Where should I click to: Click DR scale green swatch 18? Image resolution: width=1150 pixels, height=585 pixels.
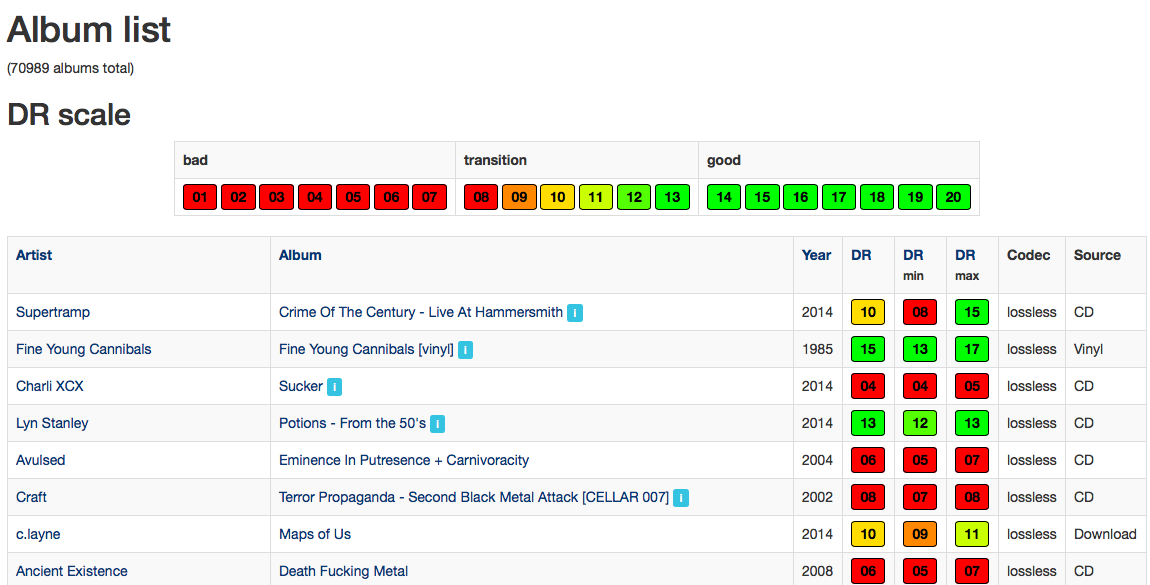876,197
